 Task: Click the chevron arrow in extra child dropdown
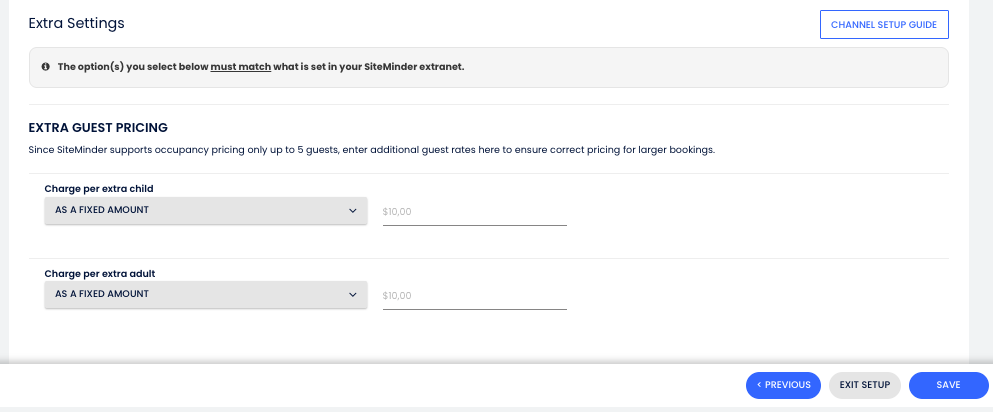coord(352,211)
